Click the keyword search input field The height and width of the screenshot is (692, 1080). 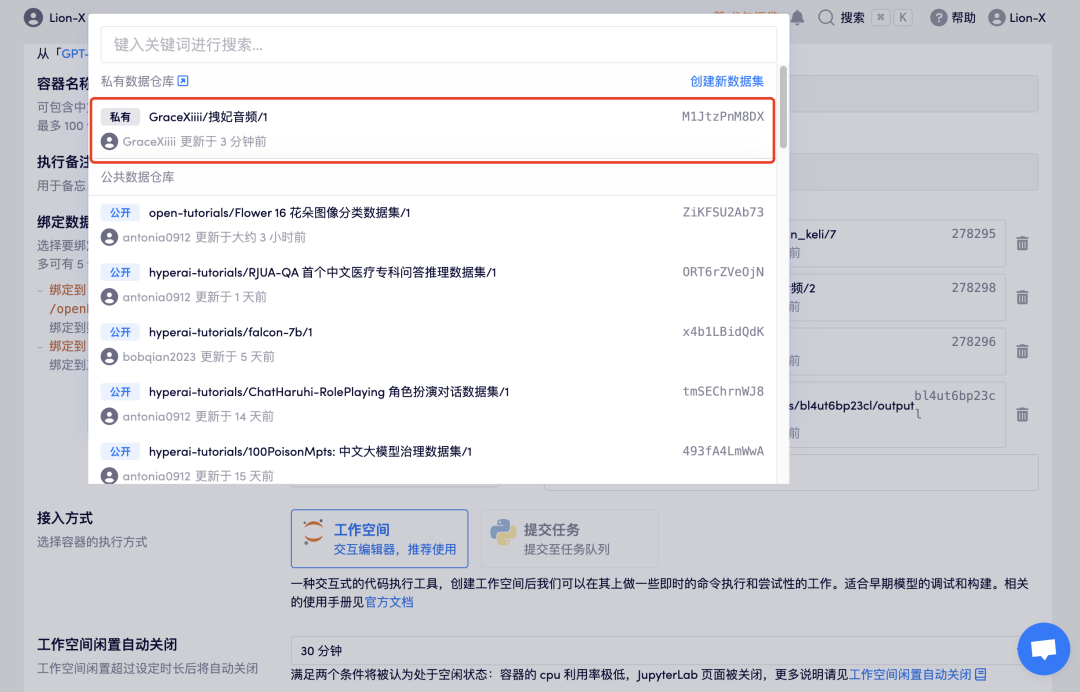(x=438, y=45)
